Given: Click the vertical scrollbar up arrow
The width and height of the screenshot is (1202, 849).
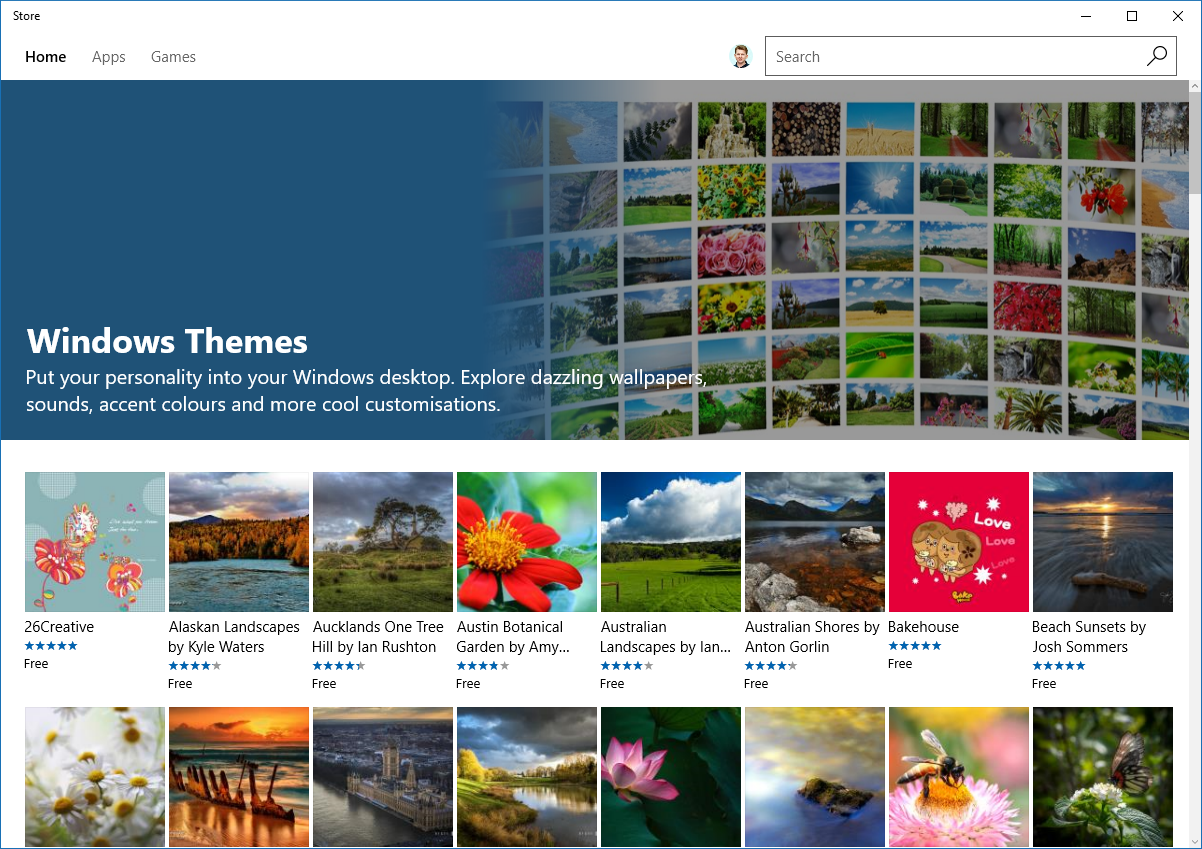Looking at the screenshot, I should pos(1194,87).
